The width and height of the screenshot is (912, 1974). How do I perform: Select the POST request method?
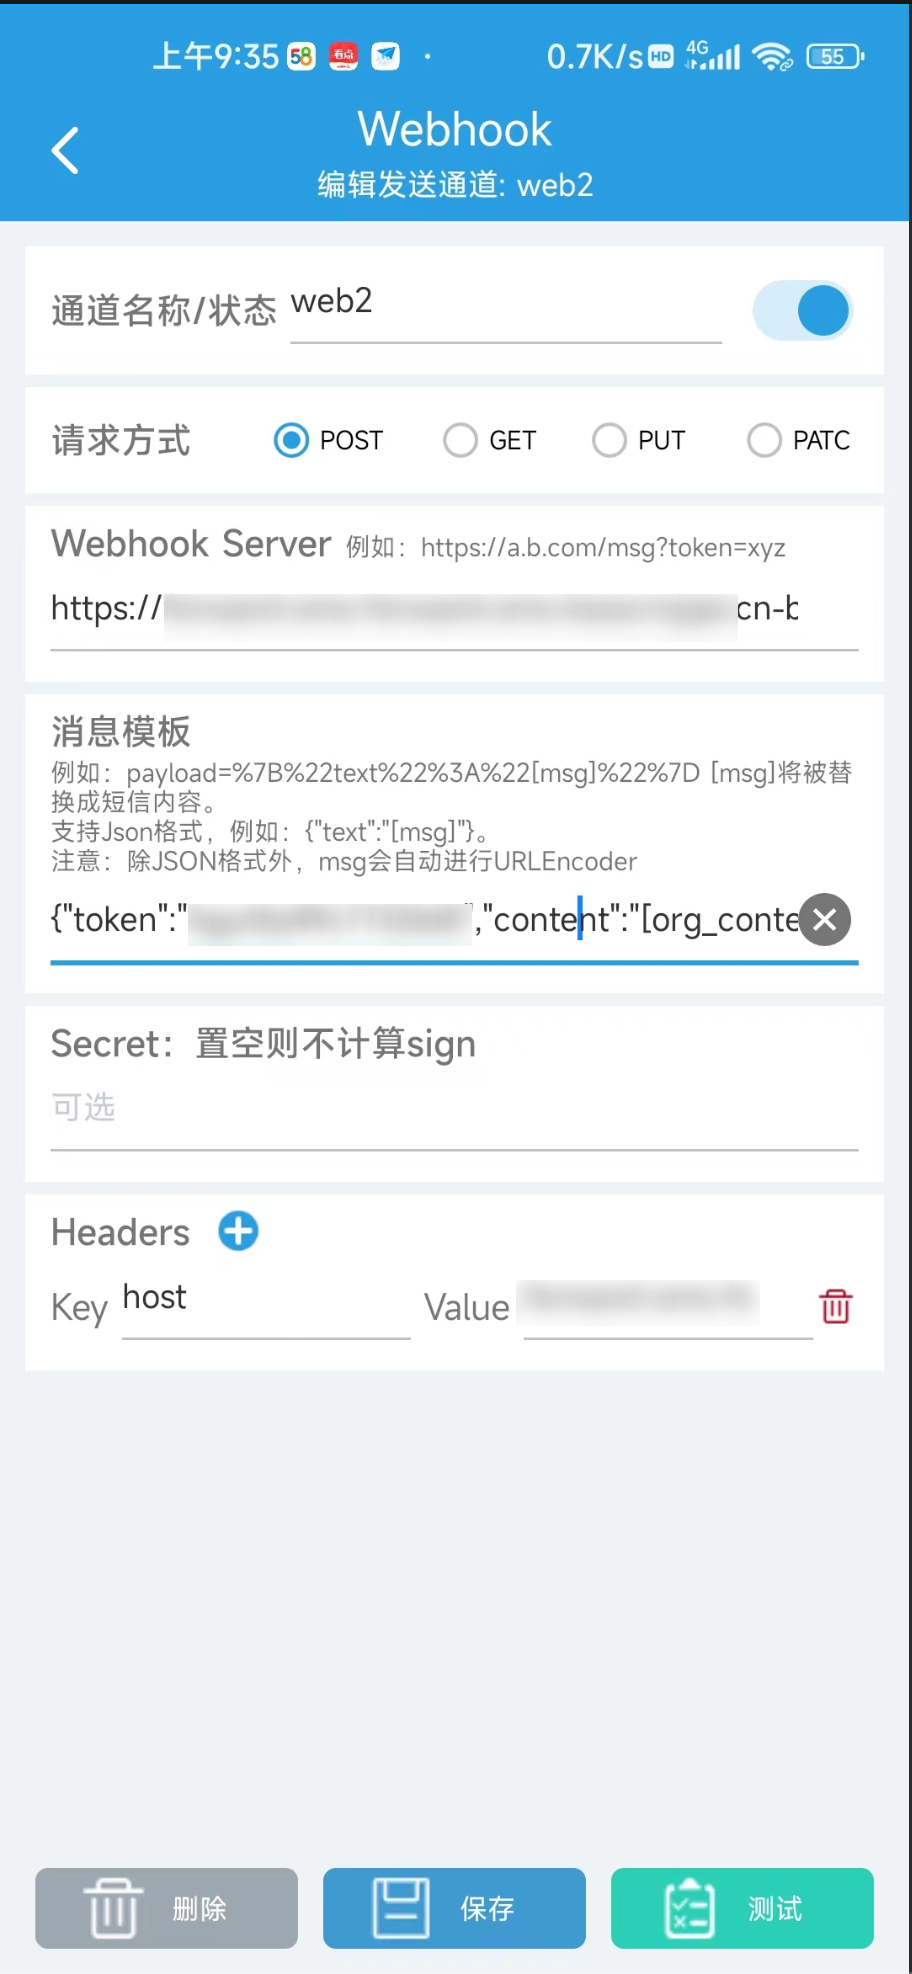[328, 440]
